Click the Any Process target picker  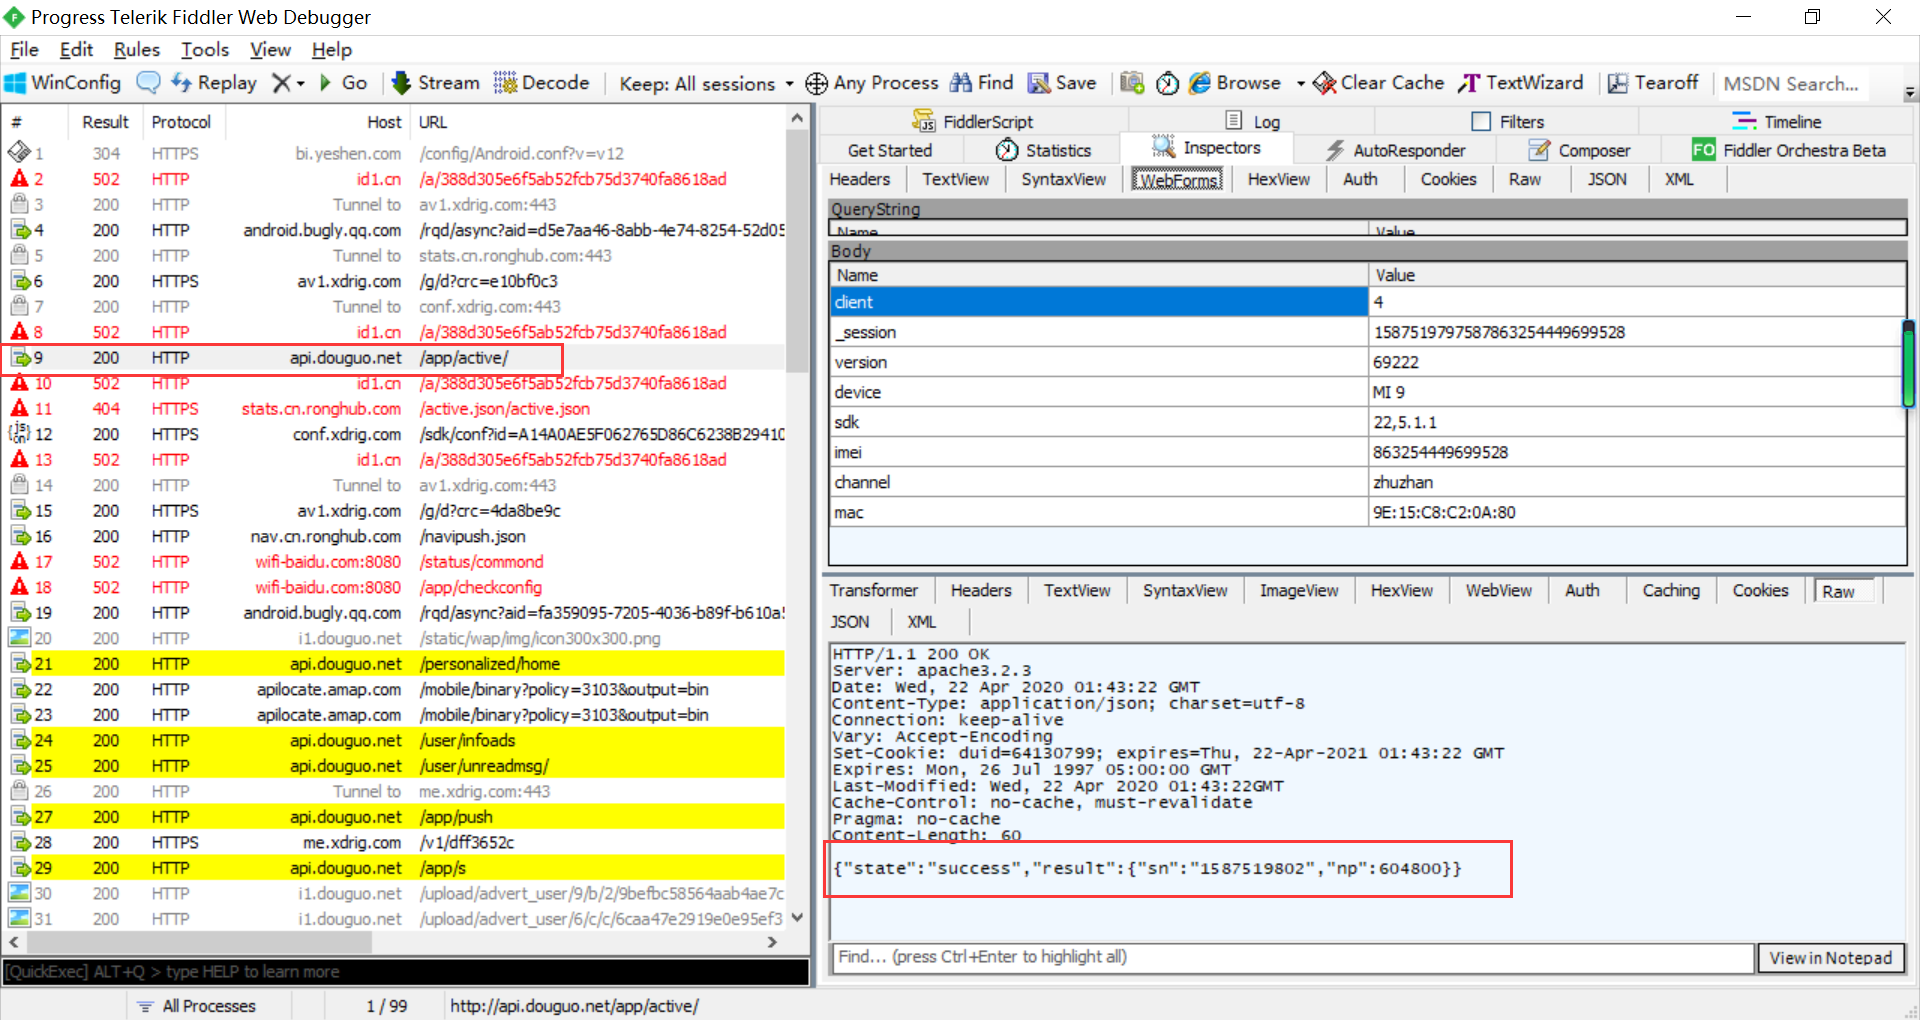point(872,83)
